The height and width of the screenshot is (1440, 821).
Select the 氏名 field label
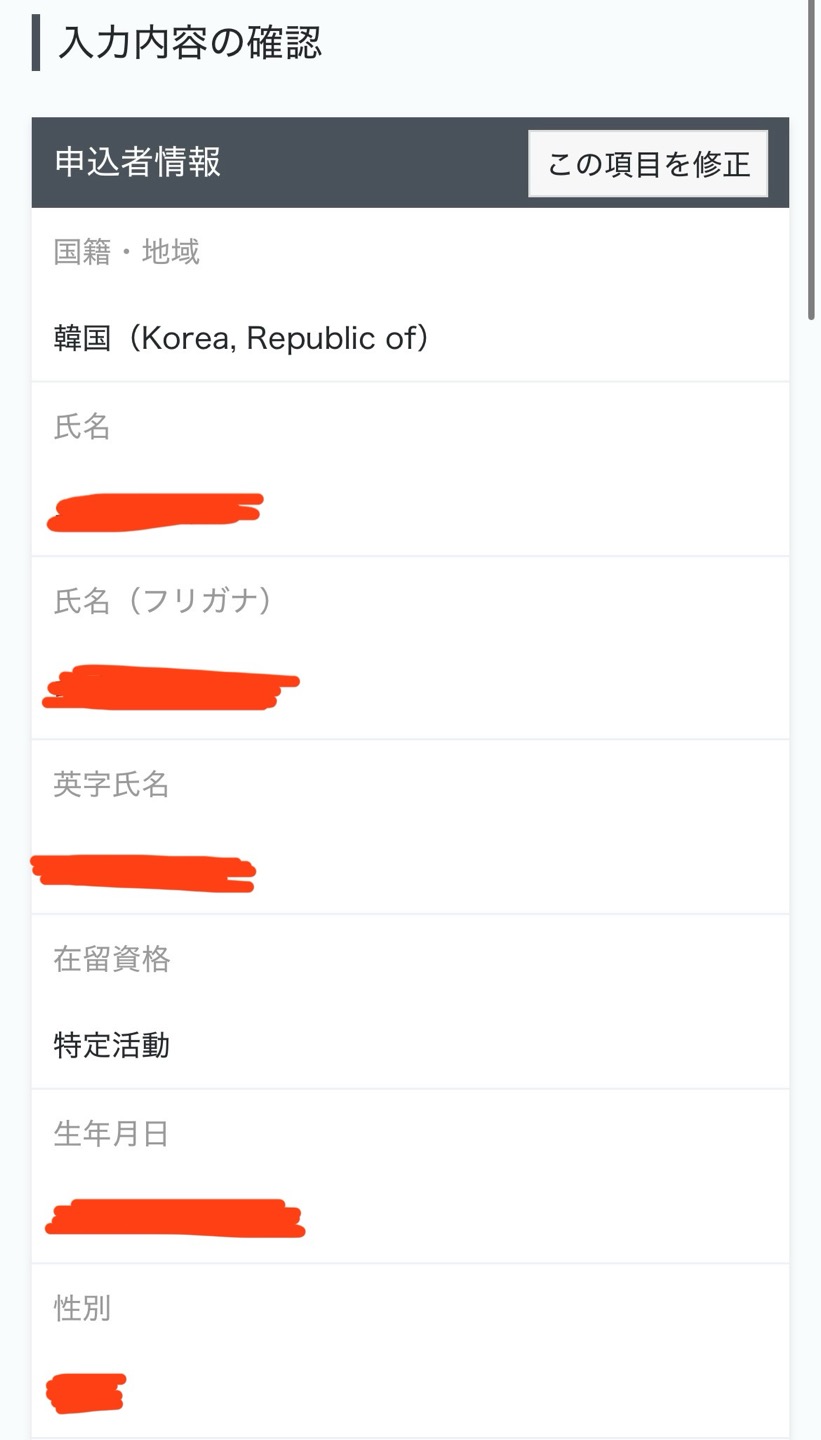pos(82,427)
